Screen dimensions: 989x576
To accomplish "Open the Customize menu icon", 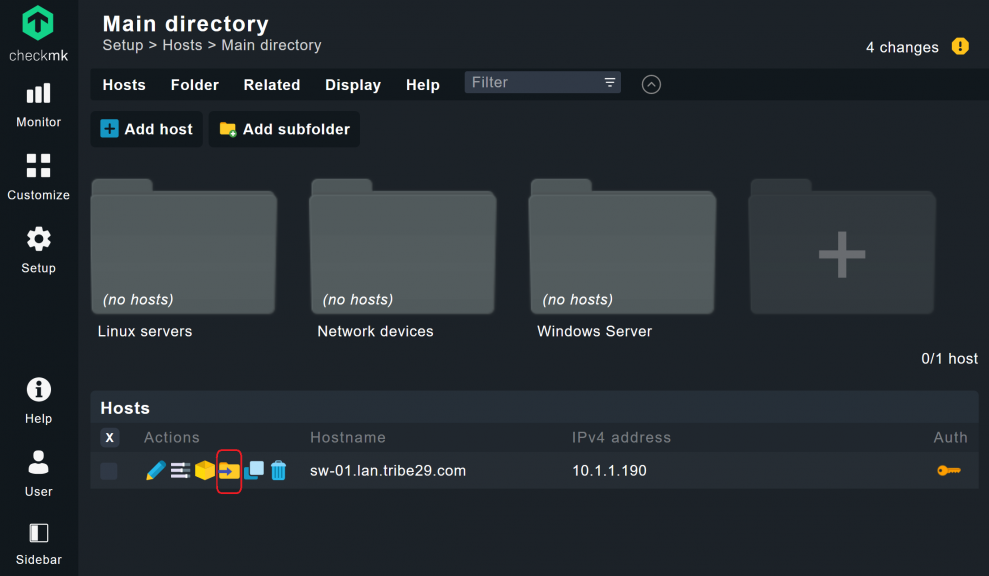I will tap(38, 176).
